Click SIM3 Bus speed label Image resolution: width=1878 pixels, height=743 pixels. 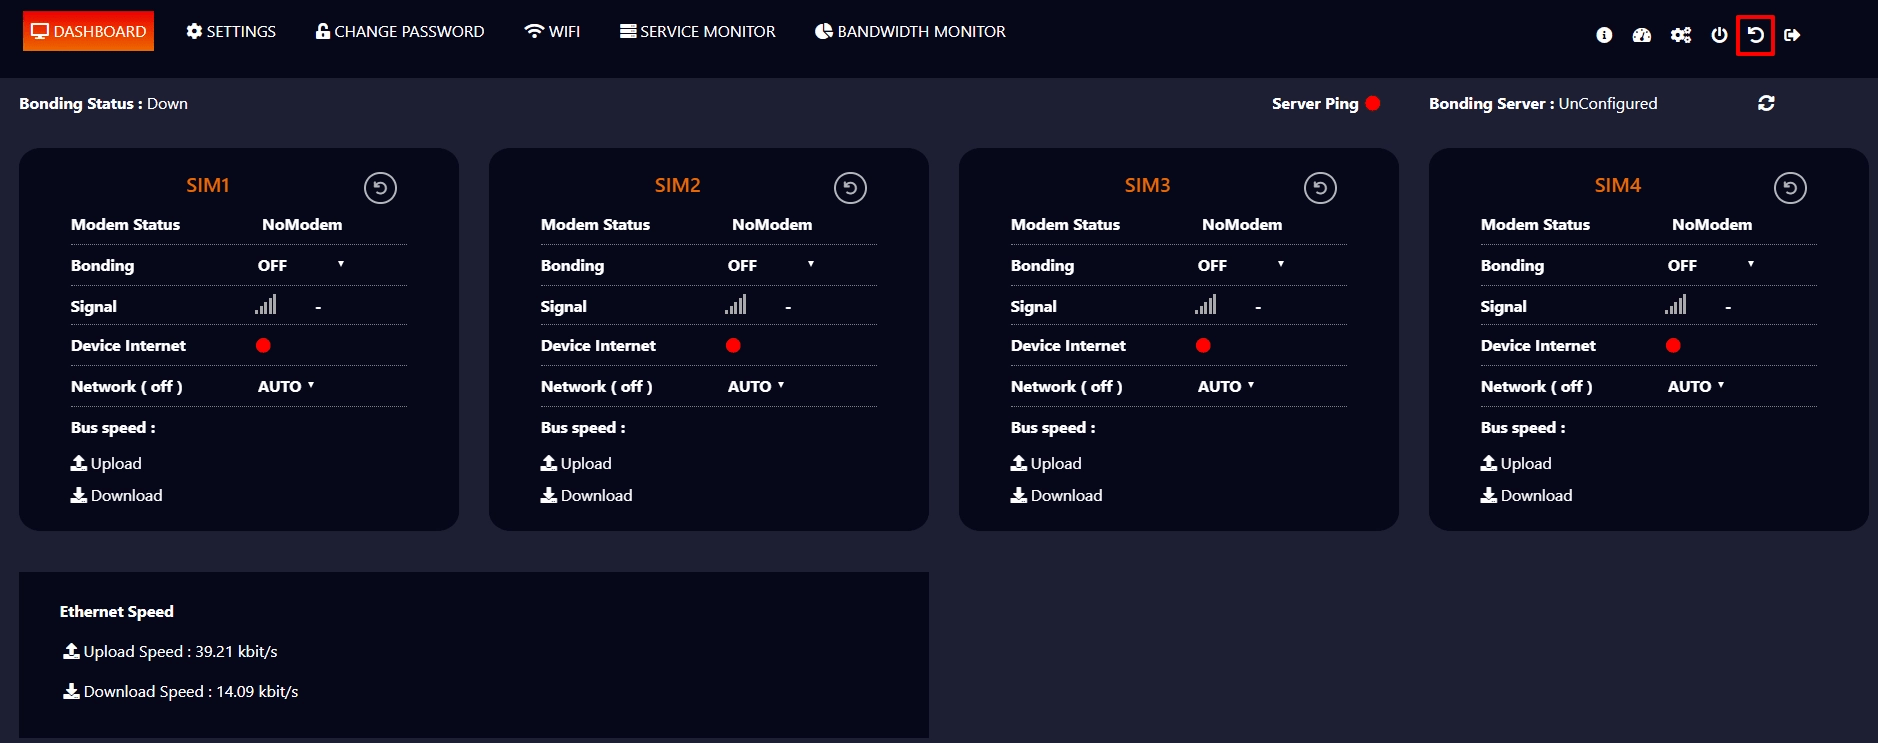[1053, 427]
